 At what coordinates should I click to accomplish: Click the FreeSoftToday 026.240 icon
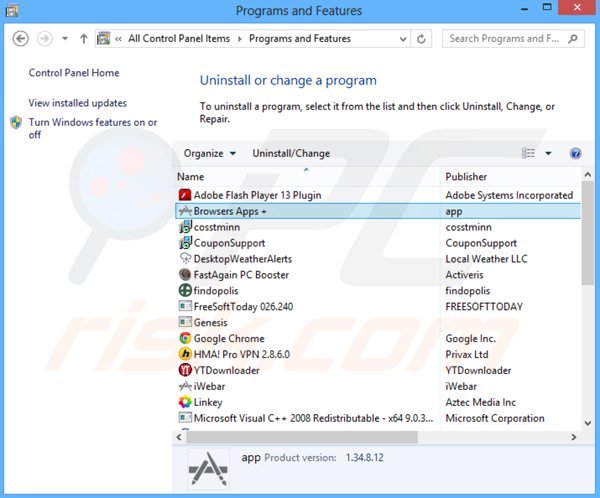click(x=185, y=306)
